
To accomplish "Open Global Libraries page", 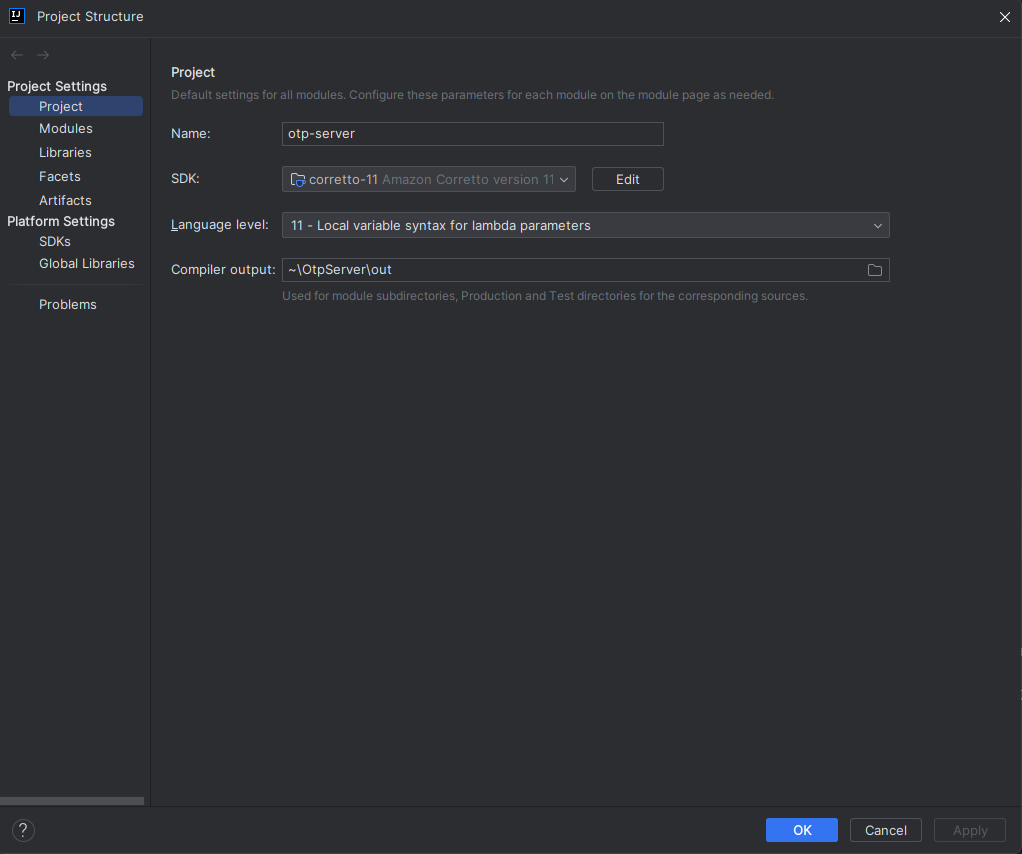I will pyautogui.click(x=87, y=263).
